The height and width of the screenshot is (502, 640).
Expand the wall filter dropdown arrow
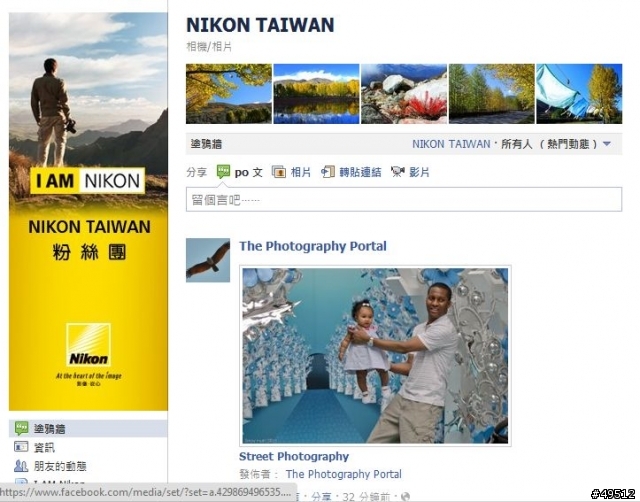[x=607, y=144]
